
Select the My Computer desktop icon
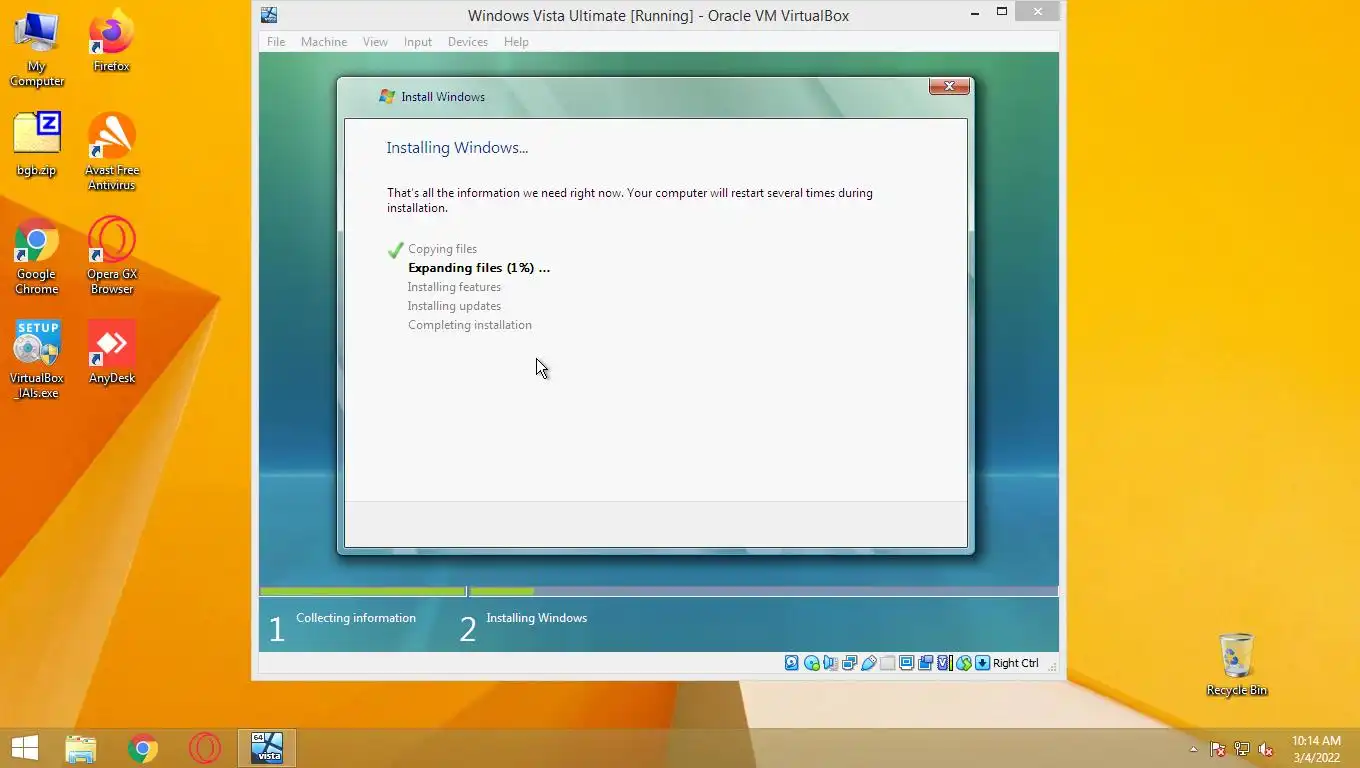(37, 49)
